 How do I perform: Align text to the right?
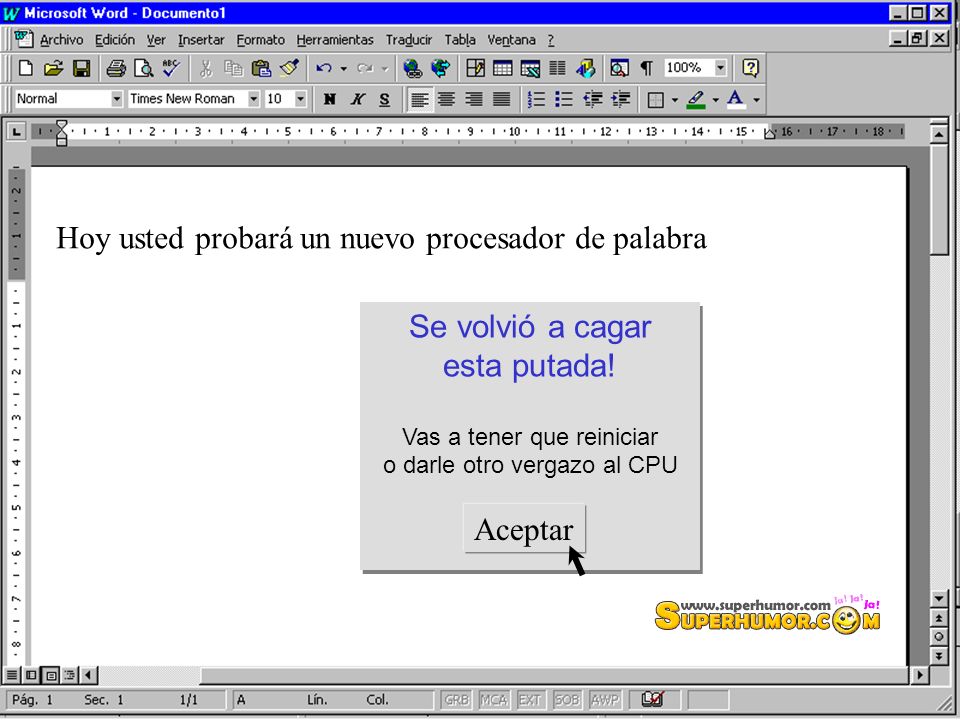[474, 99]
